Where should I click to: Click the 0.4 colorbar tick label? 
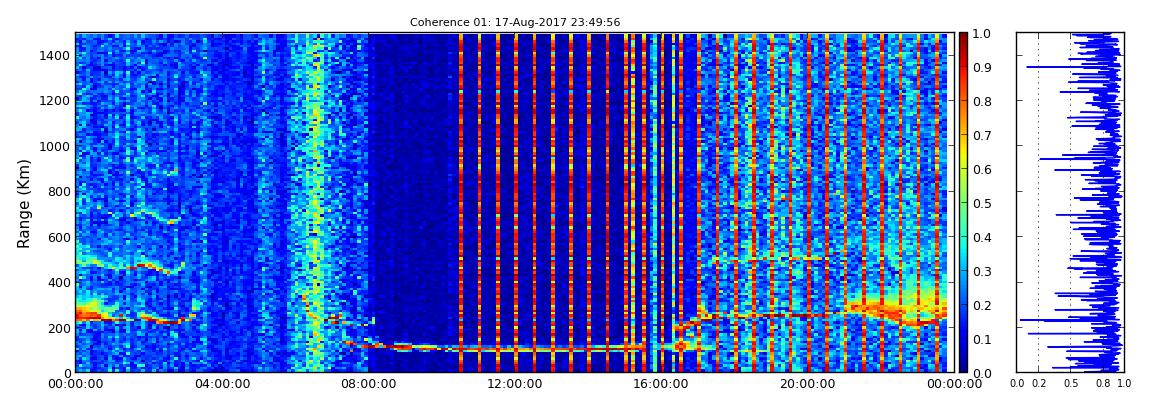(984, 237)
